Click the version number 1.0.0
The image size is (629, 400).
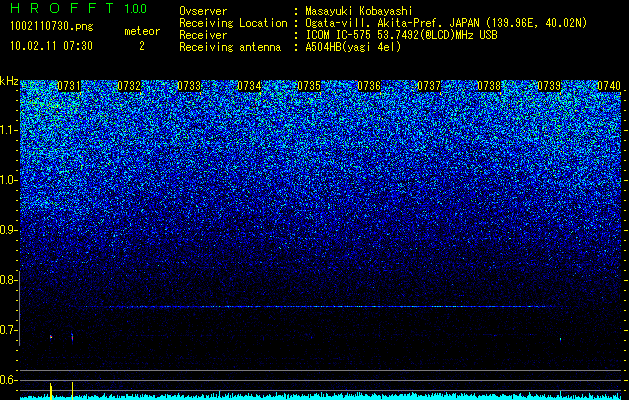[135, 9]
